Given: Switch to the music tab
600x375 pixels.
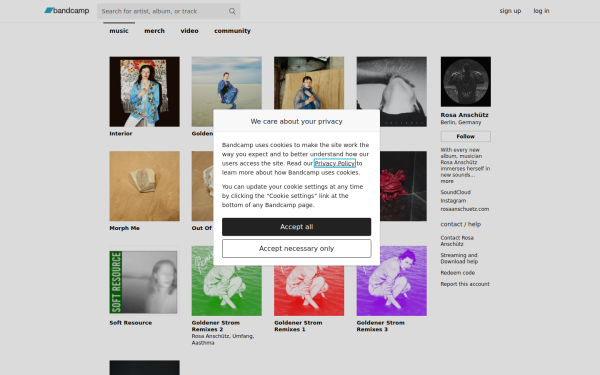Looking at the screenshot, I should tap(119, 31).
